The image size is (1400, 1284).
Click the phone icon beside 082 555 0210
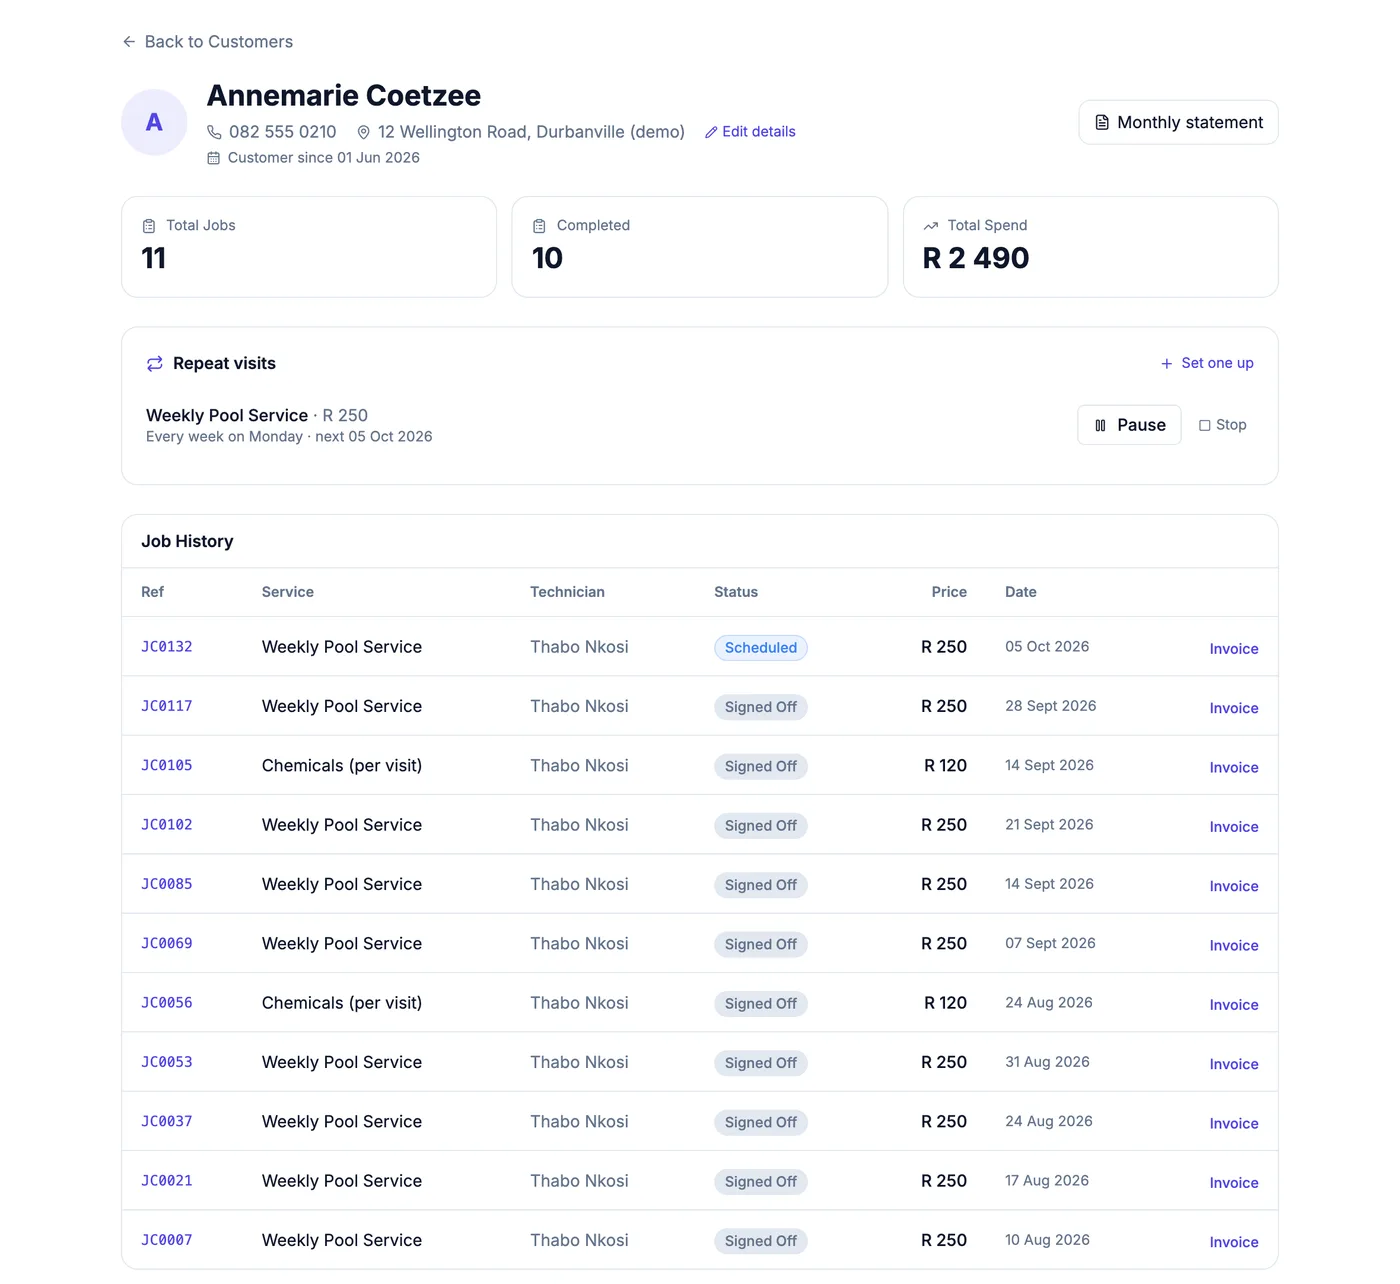coord(214,132)
